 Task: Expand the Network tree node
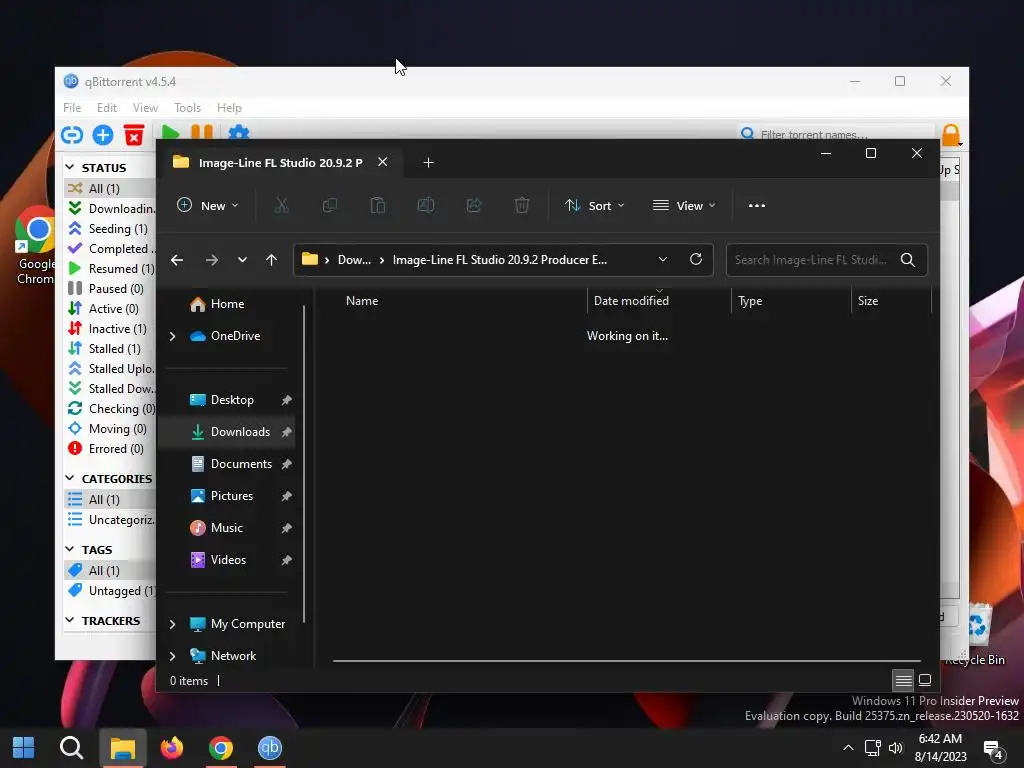click(172, 656)
